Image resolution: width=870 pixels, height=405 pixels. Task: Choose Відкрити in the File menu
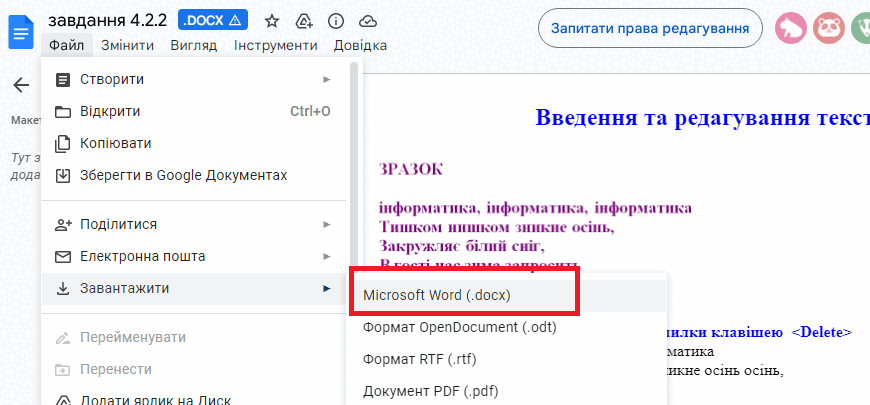click(194, 112)
